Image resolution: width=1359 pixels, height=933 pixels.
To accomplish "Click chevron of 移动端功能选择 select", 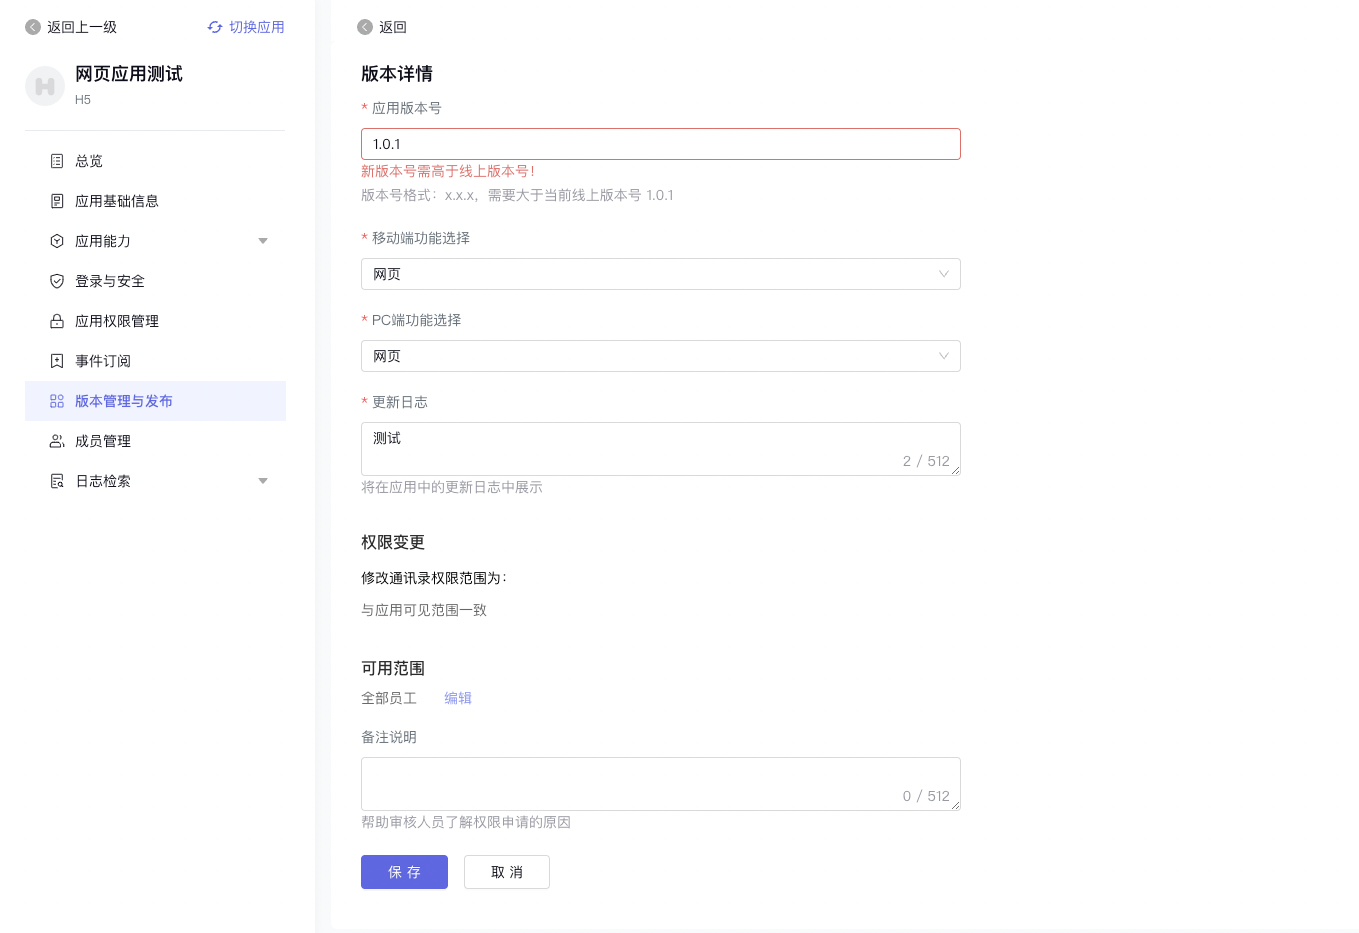I will pyautogui.click(x=943, y=274).
